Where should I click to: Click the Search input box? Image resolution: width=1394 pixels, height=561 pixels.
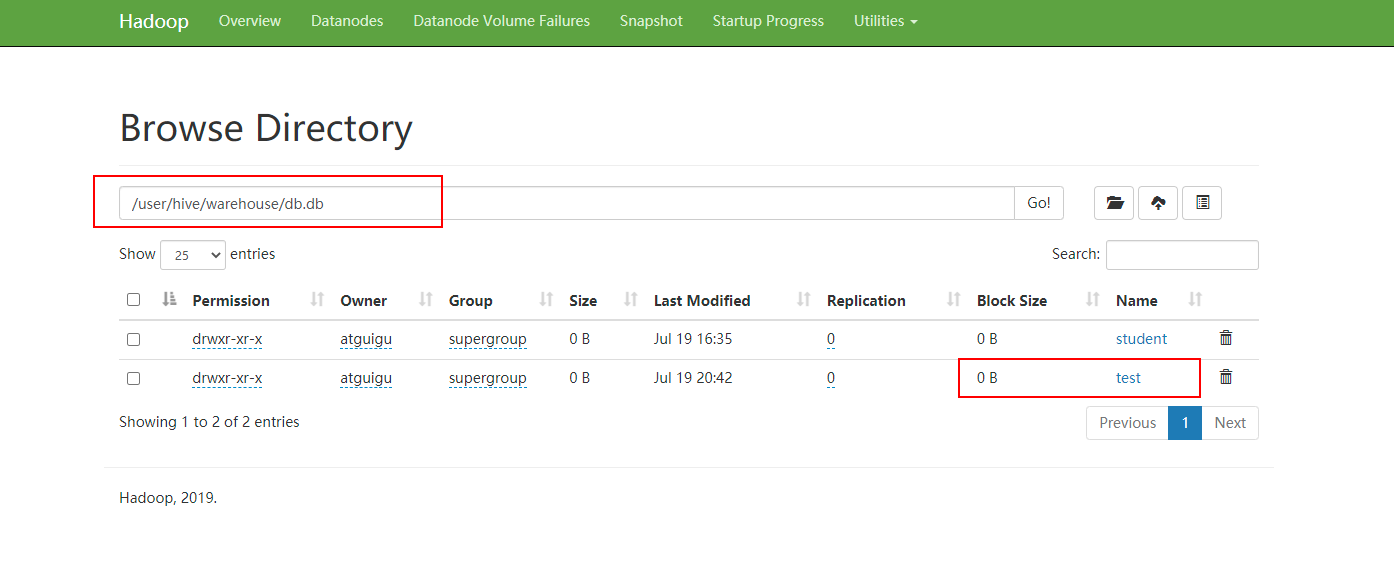(x=1182, y=255)
